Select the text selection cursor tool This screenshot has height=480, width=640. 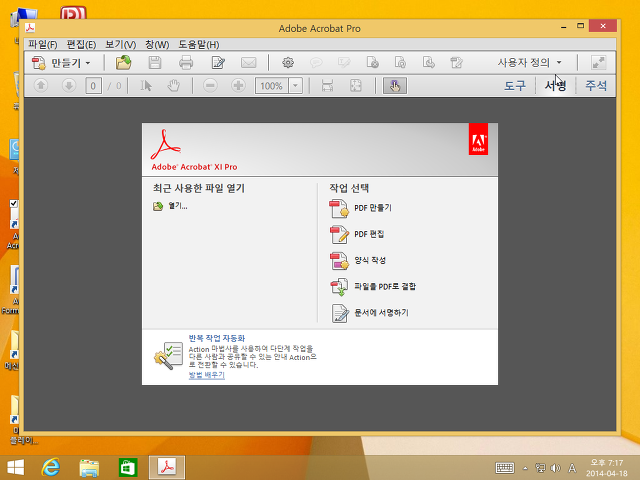pyautogui.click(x=146, y=86)
